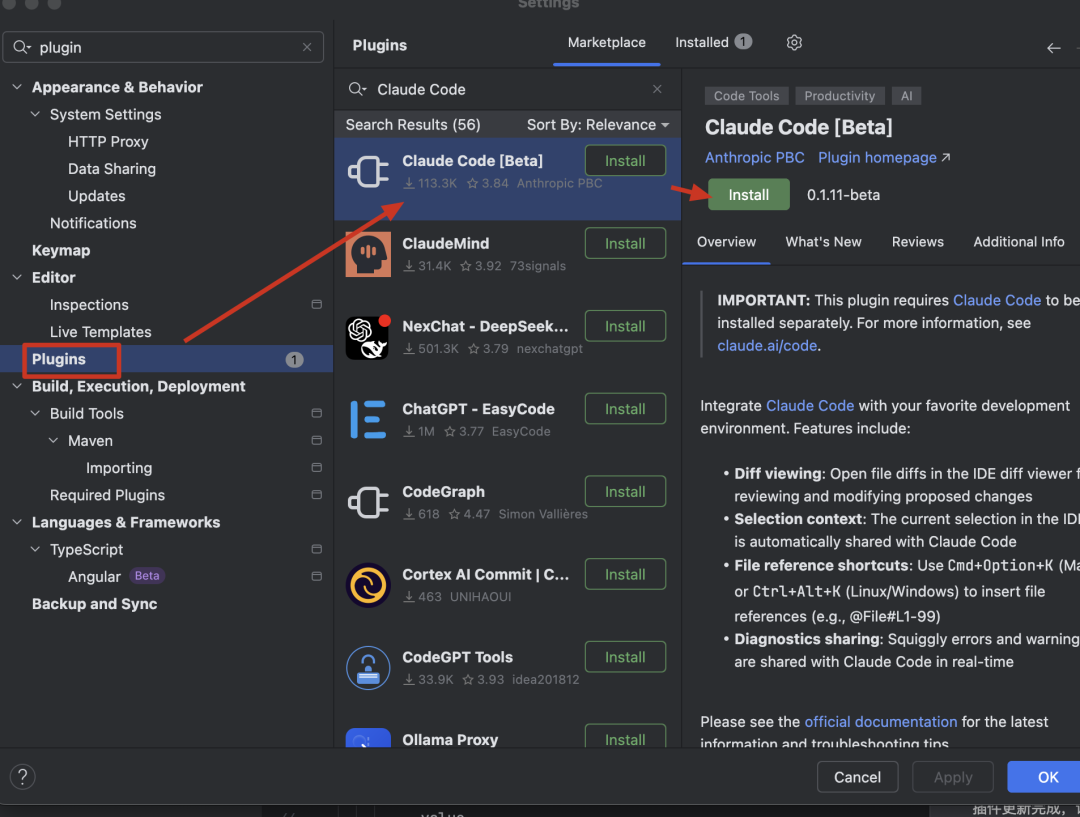
Task: Collapse the TypeScript node
Action: [x=35, y=549]
